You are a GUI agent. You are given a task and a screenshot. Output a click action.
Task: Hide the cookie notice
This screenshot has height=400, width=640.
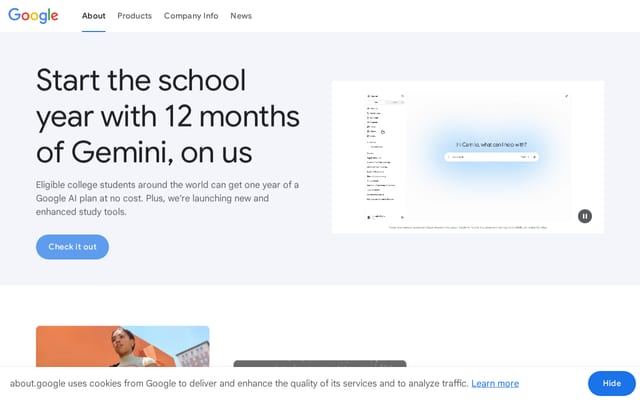611,383
